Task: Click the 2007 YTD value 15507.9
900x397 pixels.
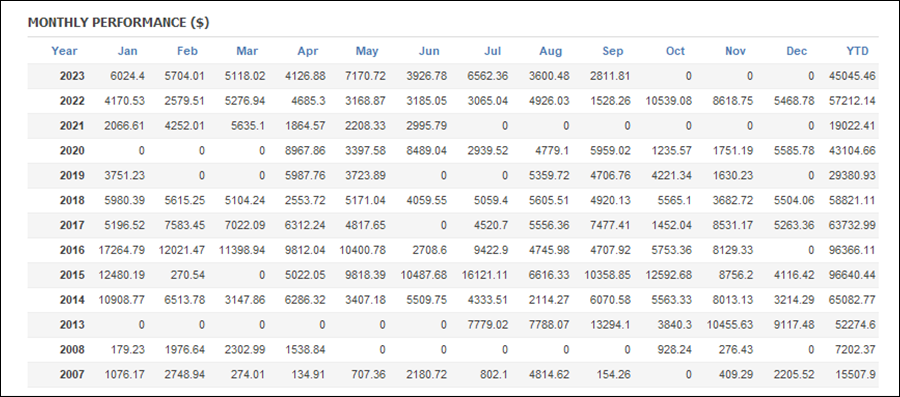Action: (855, 375)
